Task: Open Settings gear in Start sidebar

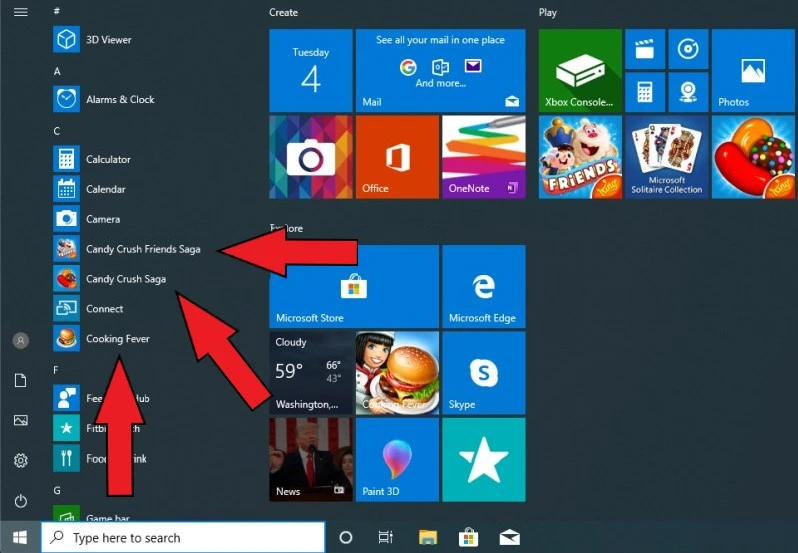Action: coord(20,460)
